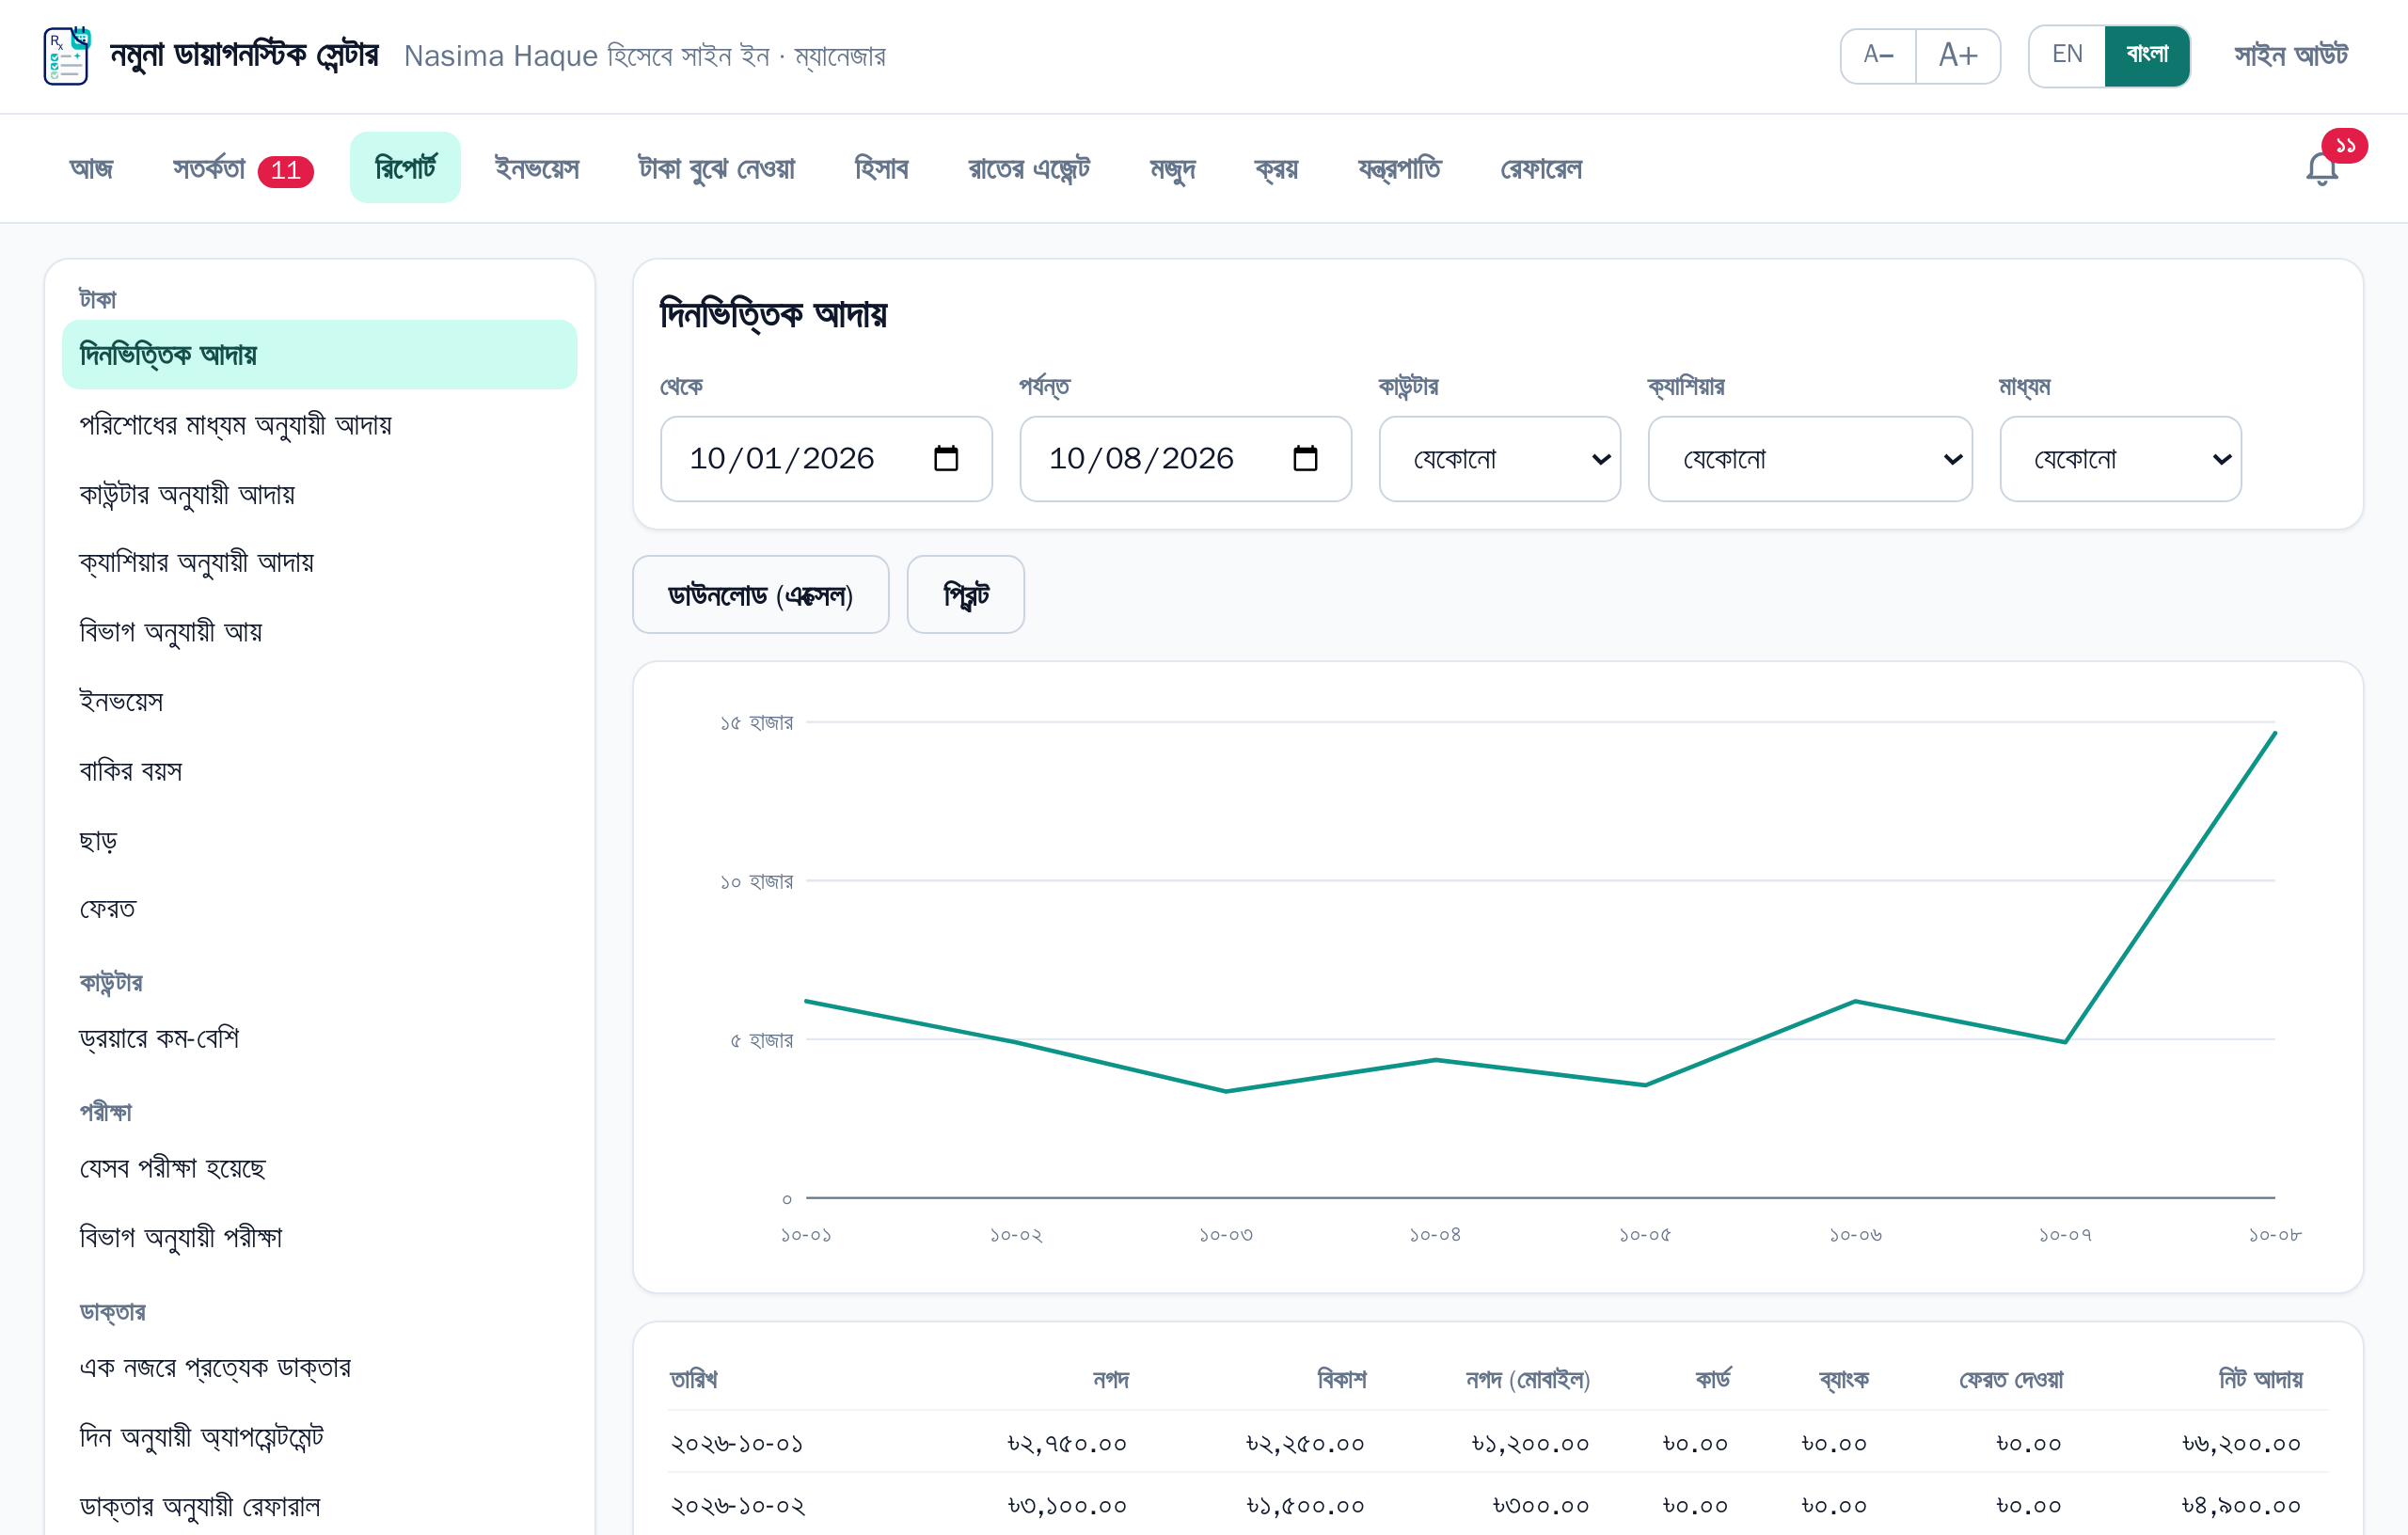Open বাকির বয়স report
This screenshot has width=2408, height=1535.
tap(319, 771)
